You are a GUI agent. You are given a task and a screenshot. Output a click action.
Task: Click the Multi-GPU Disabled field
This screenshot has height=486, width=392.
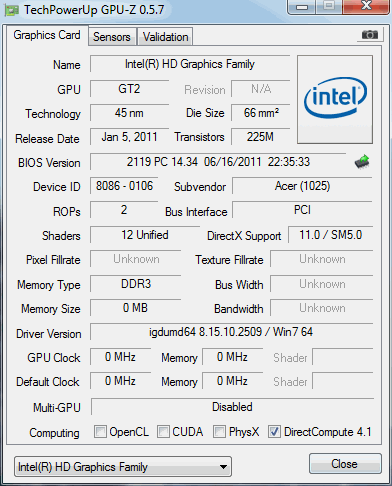(x=232, y=407)
